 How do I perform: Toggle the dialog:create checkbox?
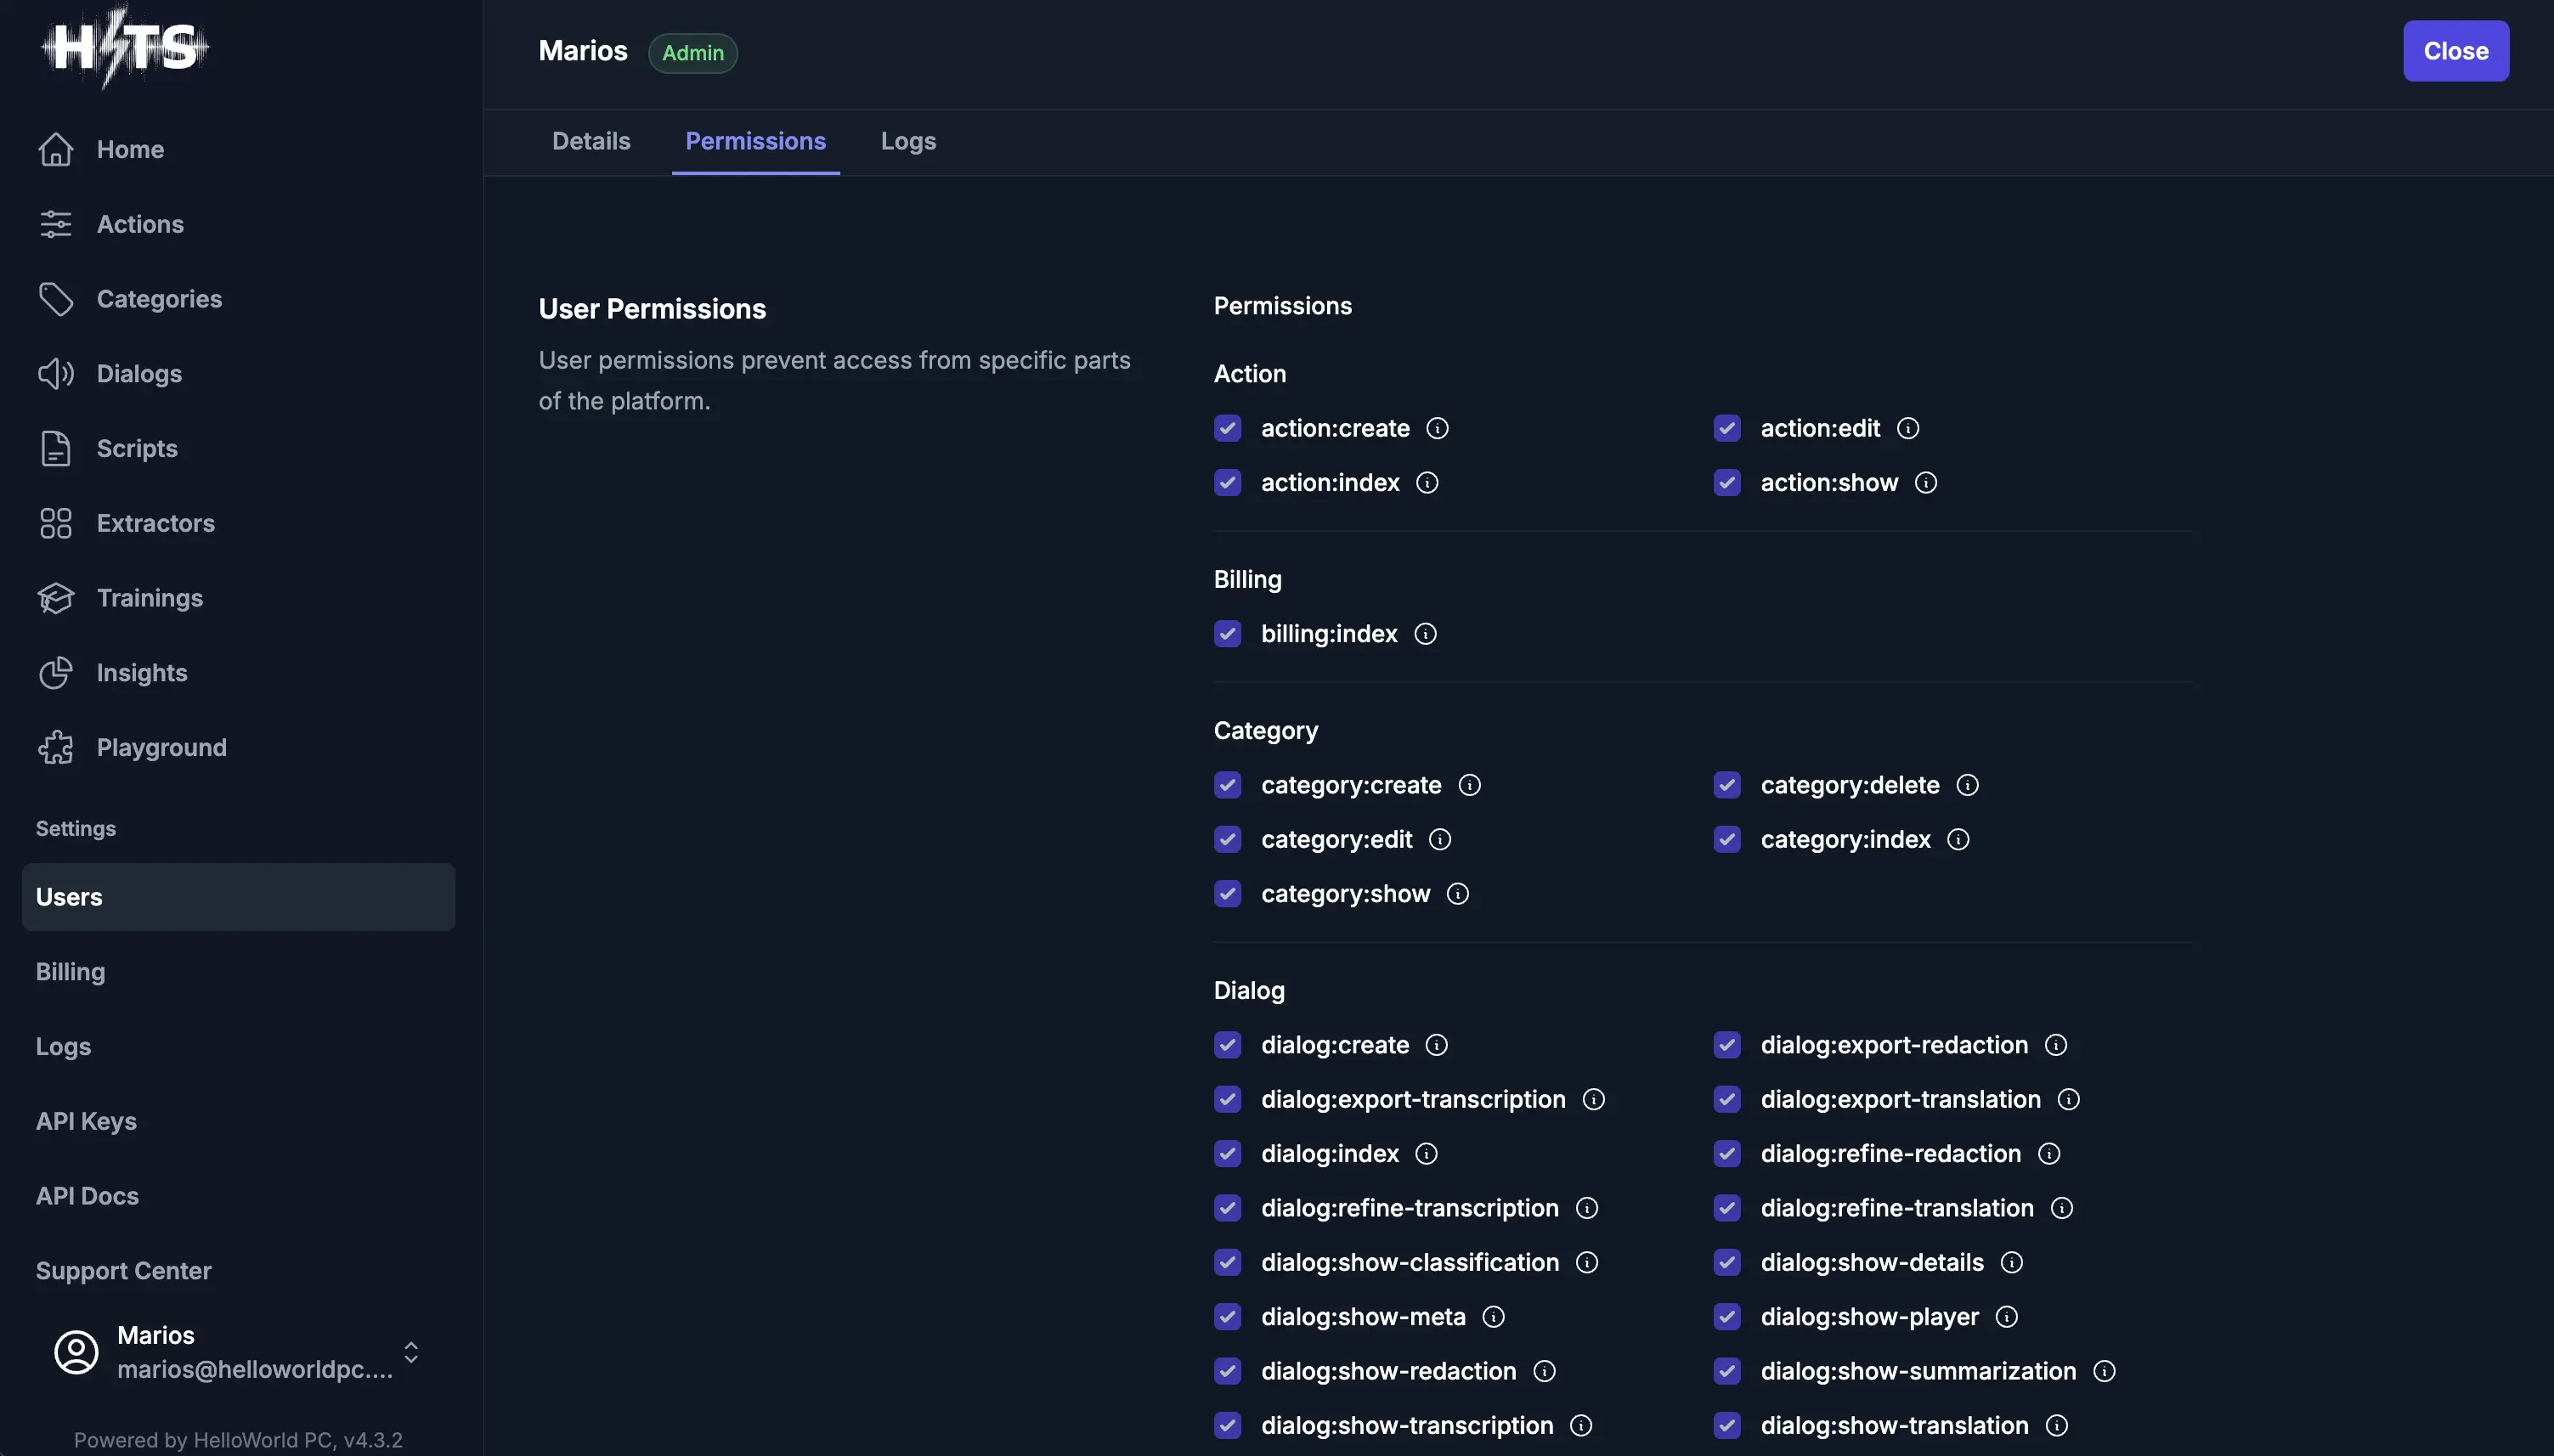pyautogui.click(x=1227, y=1045)
